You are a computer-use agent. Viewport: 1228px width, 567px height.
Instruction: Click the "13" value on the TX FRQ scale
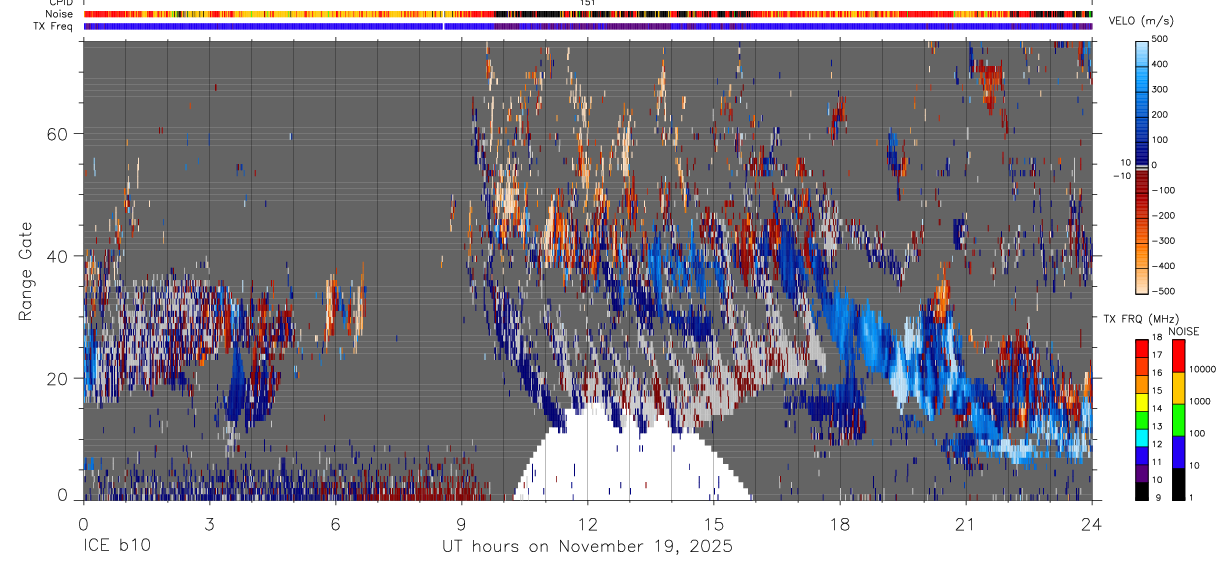[x=1158, y=426]
